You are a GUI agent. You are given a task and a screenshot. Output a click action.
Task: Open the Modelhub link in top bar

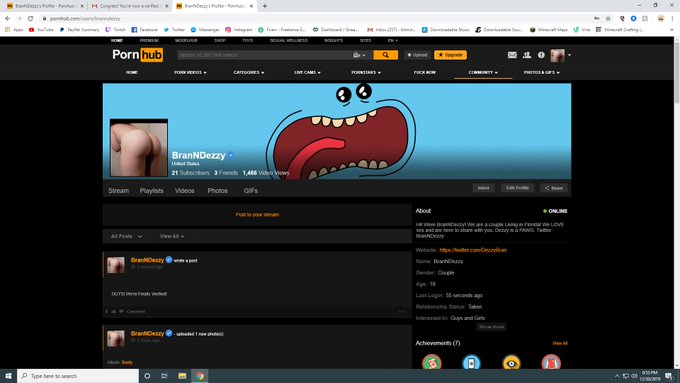pos(186,40)
